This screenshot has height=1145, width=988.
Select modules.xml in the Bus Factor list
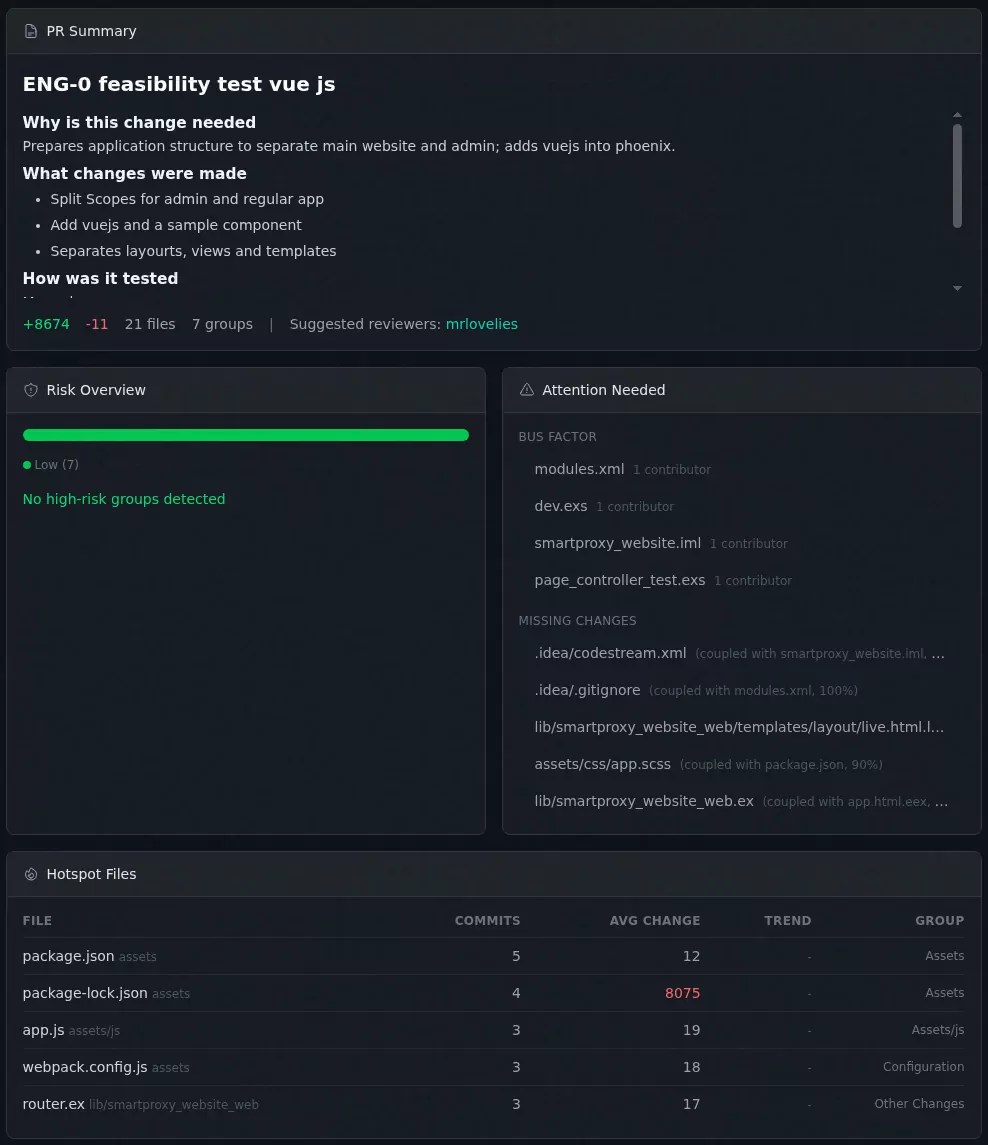click(579, 469)
